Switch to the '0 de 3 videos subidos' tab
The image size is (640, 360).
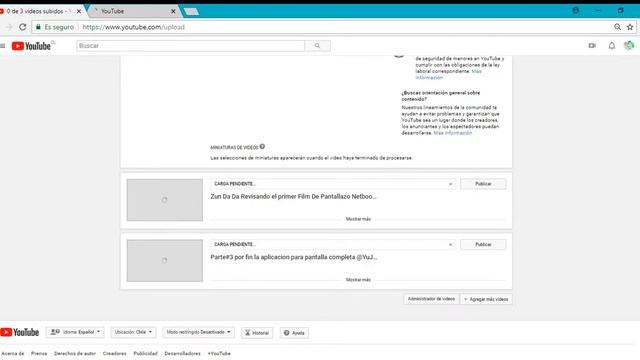39,11
